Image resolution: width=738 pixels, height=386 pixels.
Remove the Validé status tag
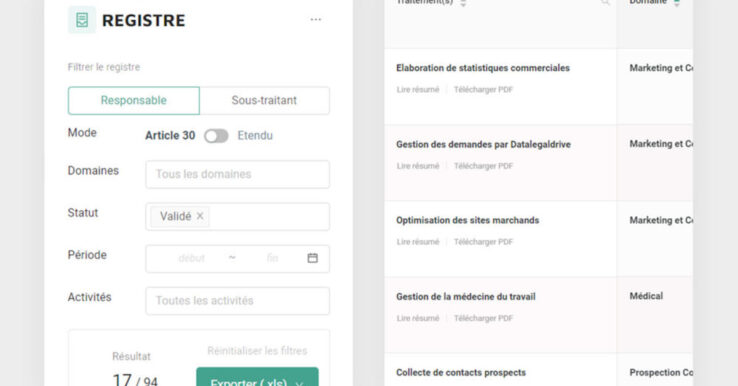(x=200, y=216)
